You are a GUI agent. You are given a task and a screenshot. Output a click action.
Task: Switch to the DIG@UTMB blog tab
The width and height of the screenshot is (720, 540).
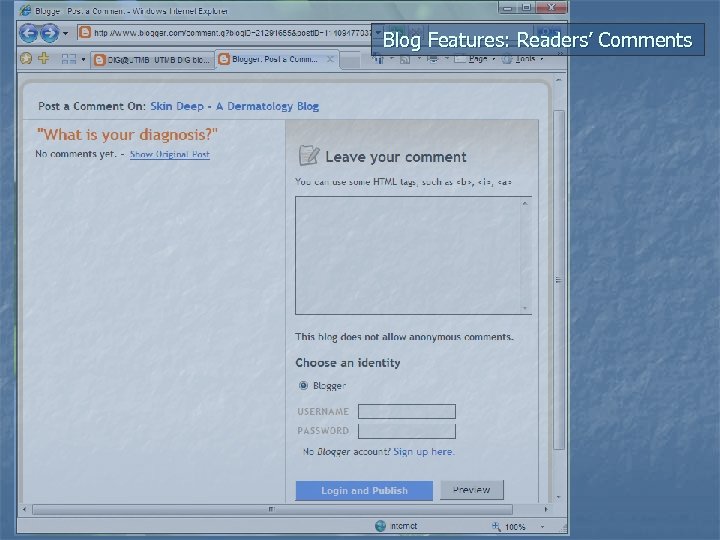(152, 60)
